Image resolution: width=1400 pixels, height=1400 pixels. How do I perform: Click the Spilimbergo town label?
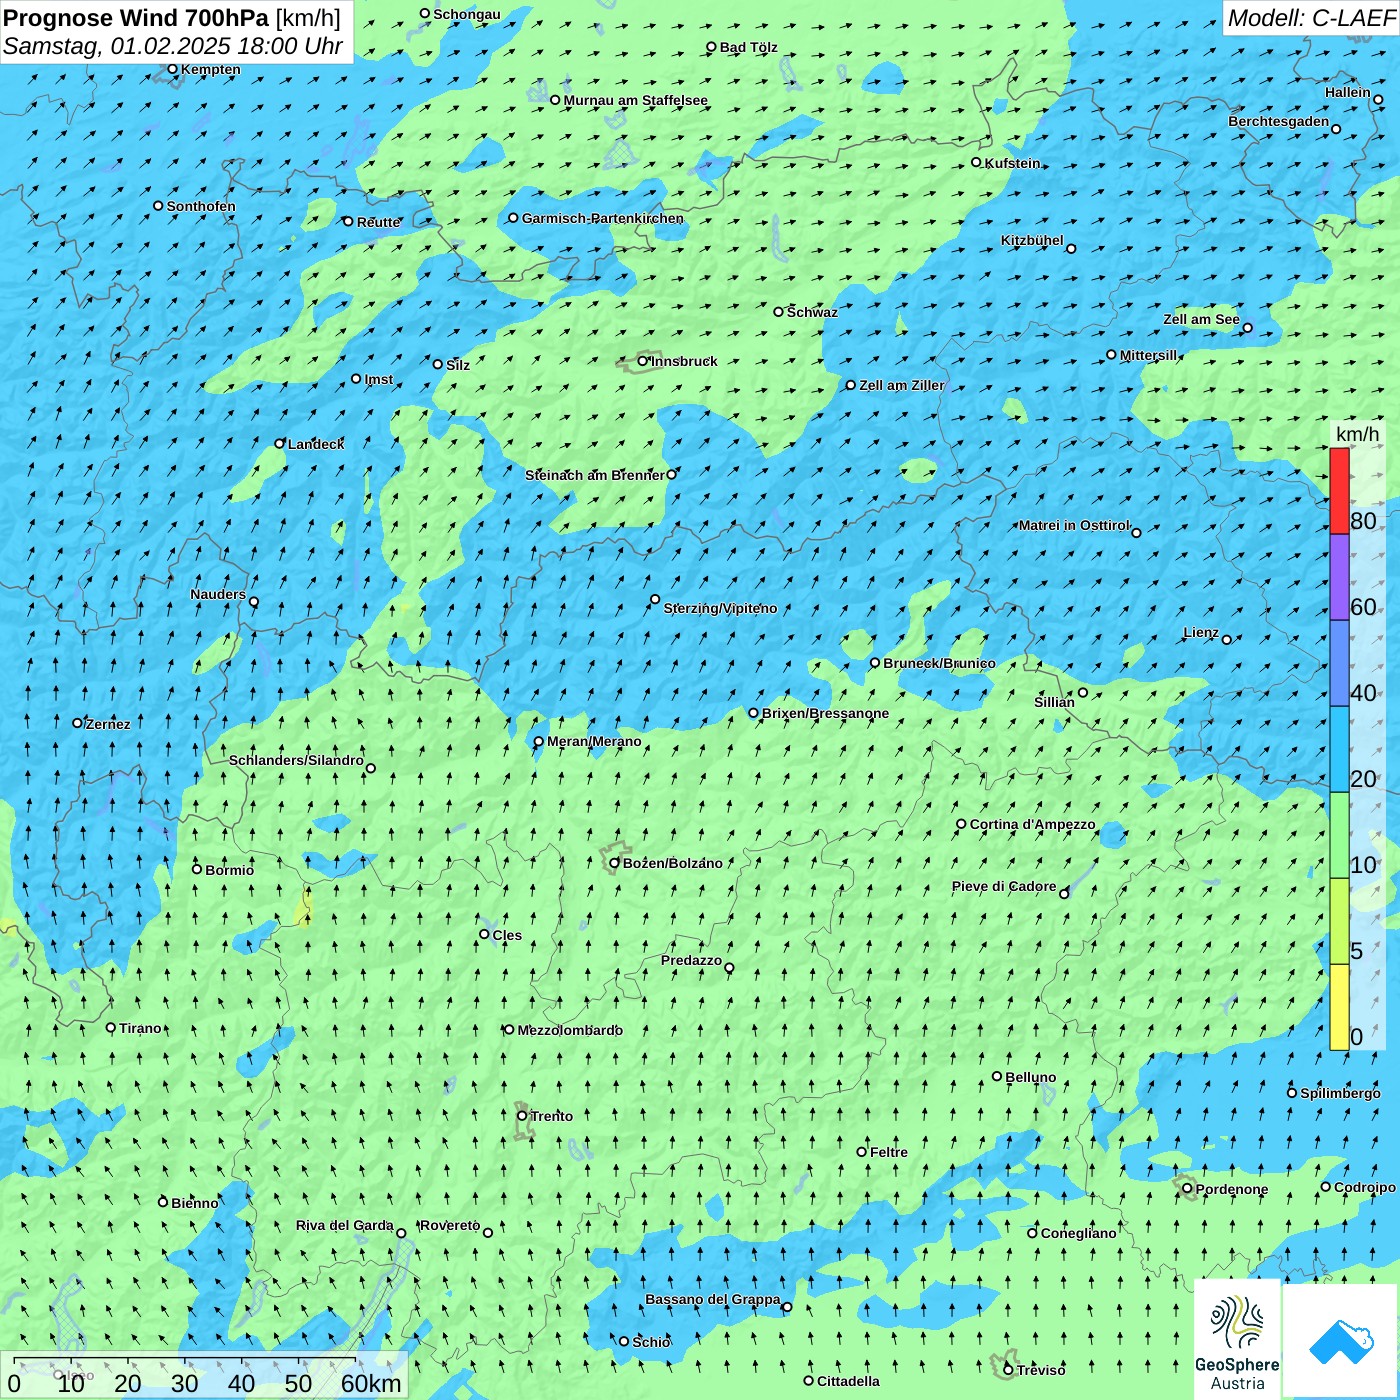click(1340, 1093)
